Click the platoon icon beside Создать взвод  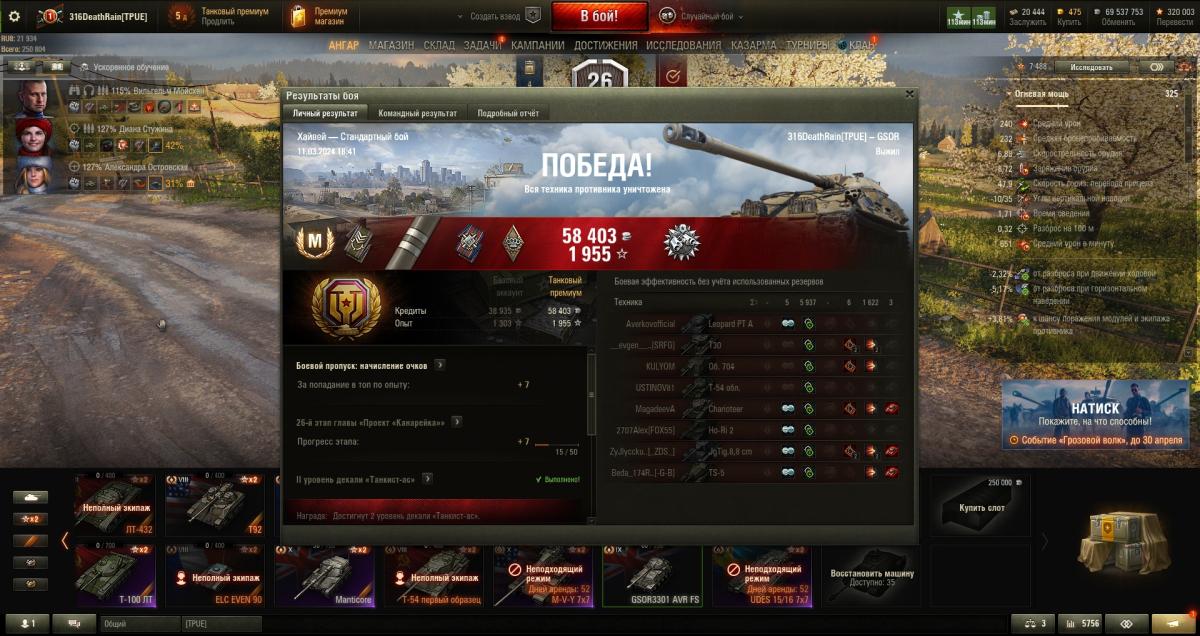tap(534, 16)
